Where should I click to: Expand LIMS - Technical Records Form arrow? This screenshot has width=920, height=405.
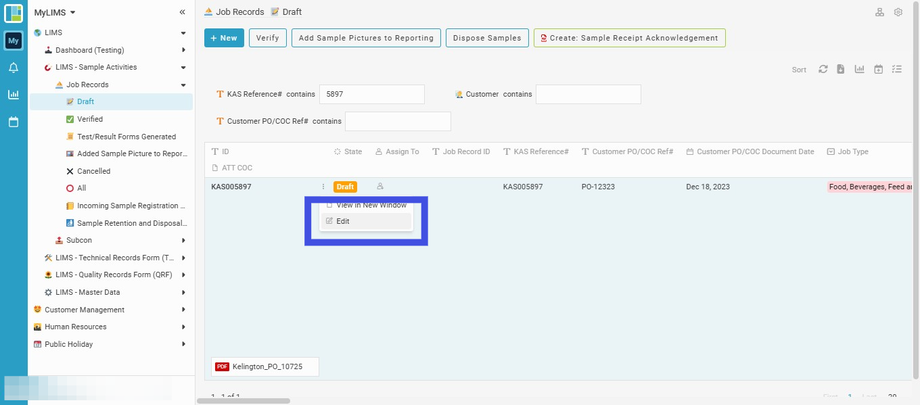tap(183, 258)
